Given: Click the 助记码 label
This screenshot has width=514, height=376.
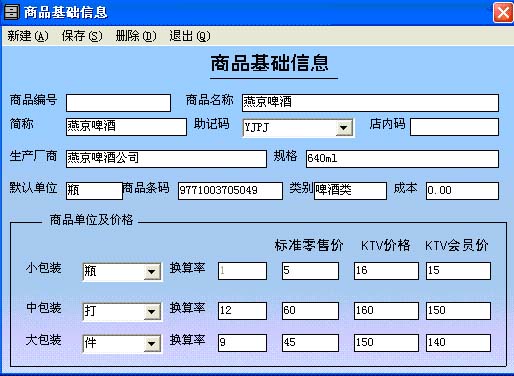Looking at the screenshot, I should 212,124.
